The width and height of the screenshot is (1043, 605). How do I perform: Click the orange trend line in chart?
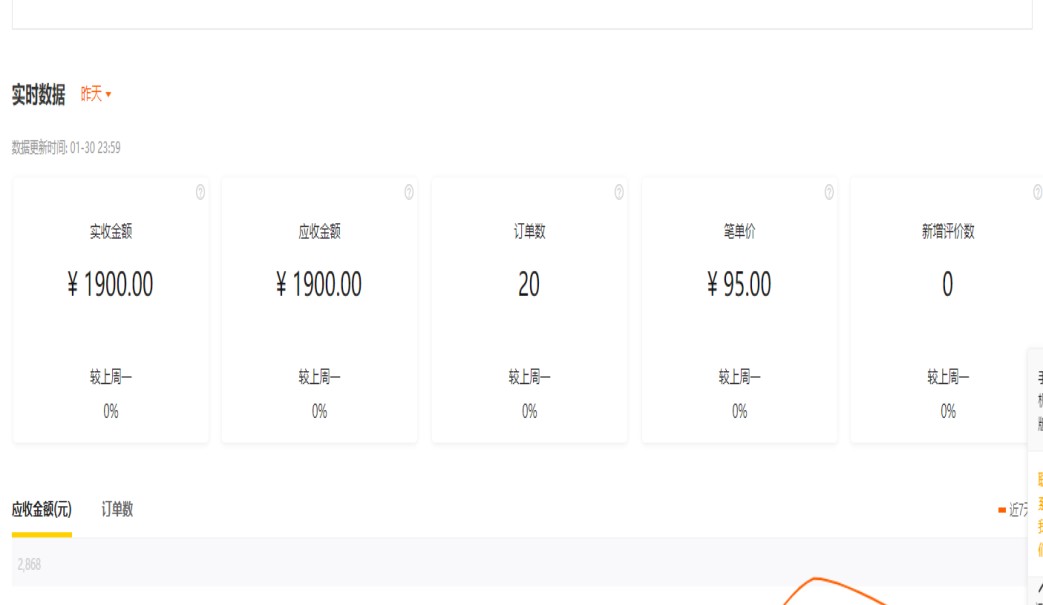(x=820, y=579)
